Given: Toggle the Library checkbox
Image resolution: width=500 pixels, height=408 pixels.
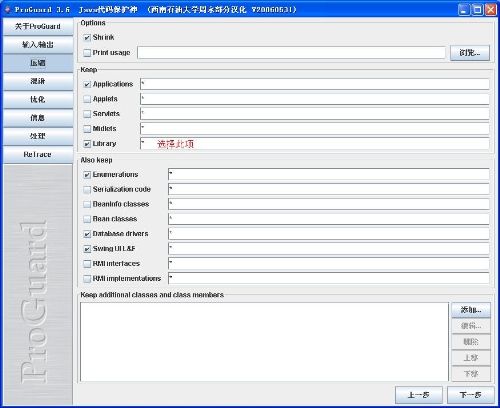Looking at the screenshot, I should (87, 144).
